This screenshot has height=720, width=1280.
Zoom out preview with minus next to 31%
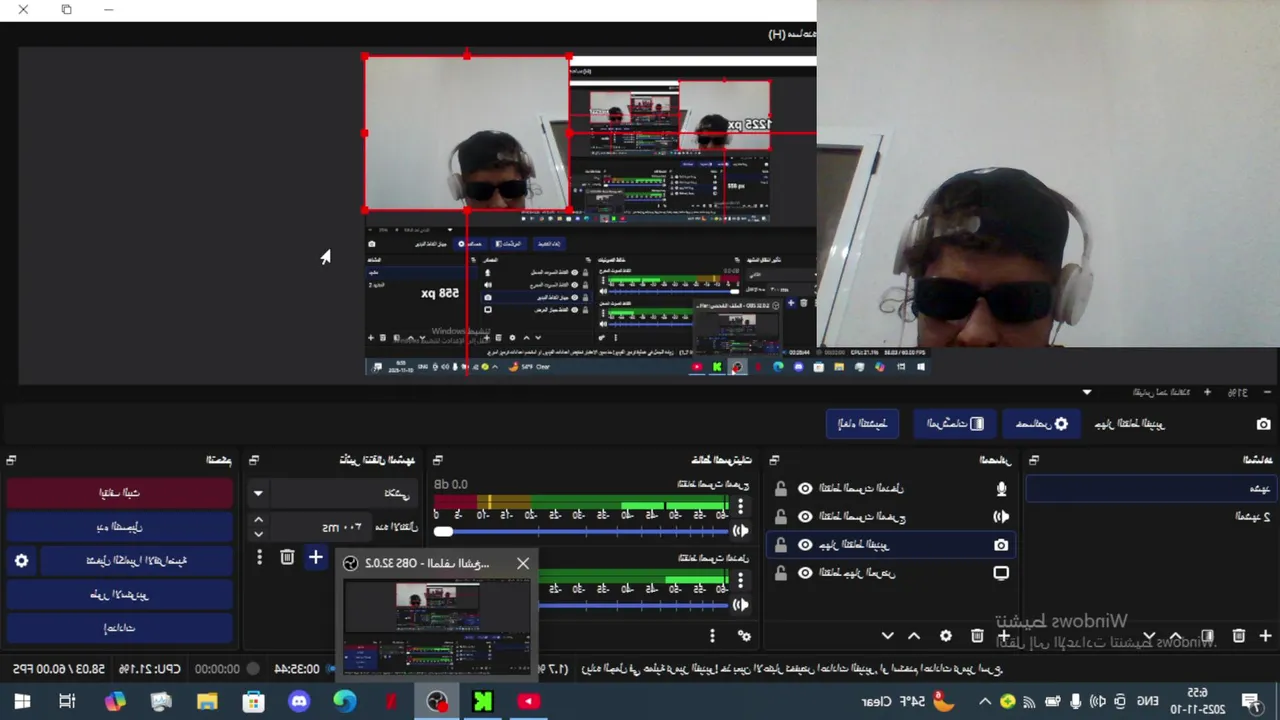point(1269,392)
